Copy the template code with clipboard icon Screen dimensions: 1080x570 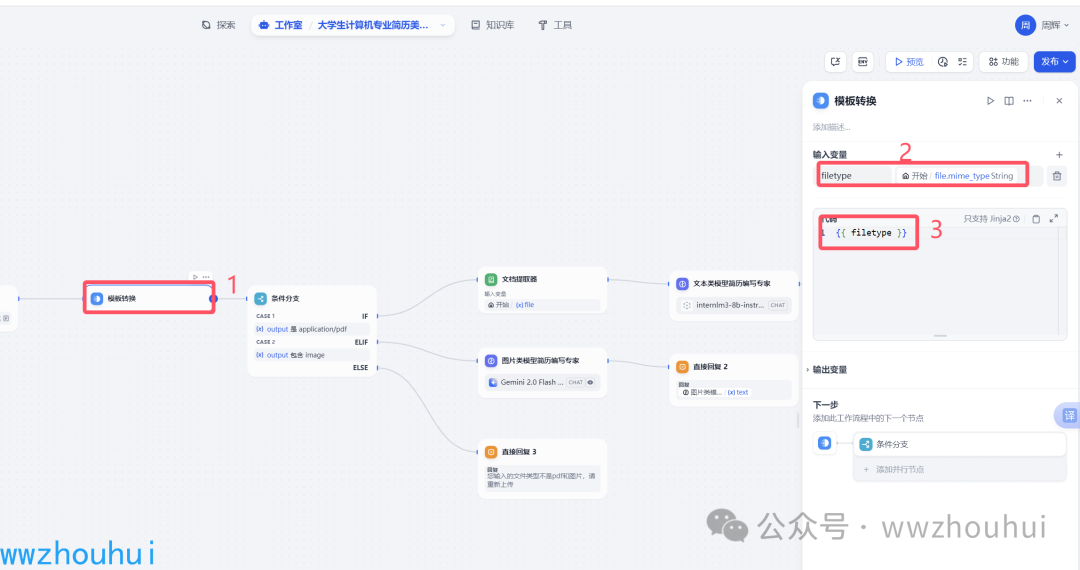[x=1036, y=219]
